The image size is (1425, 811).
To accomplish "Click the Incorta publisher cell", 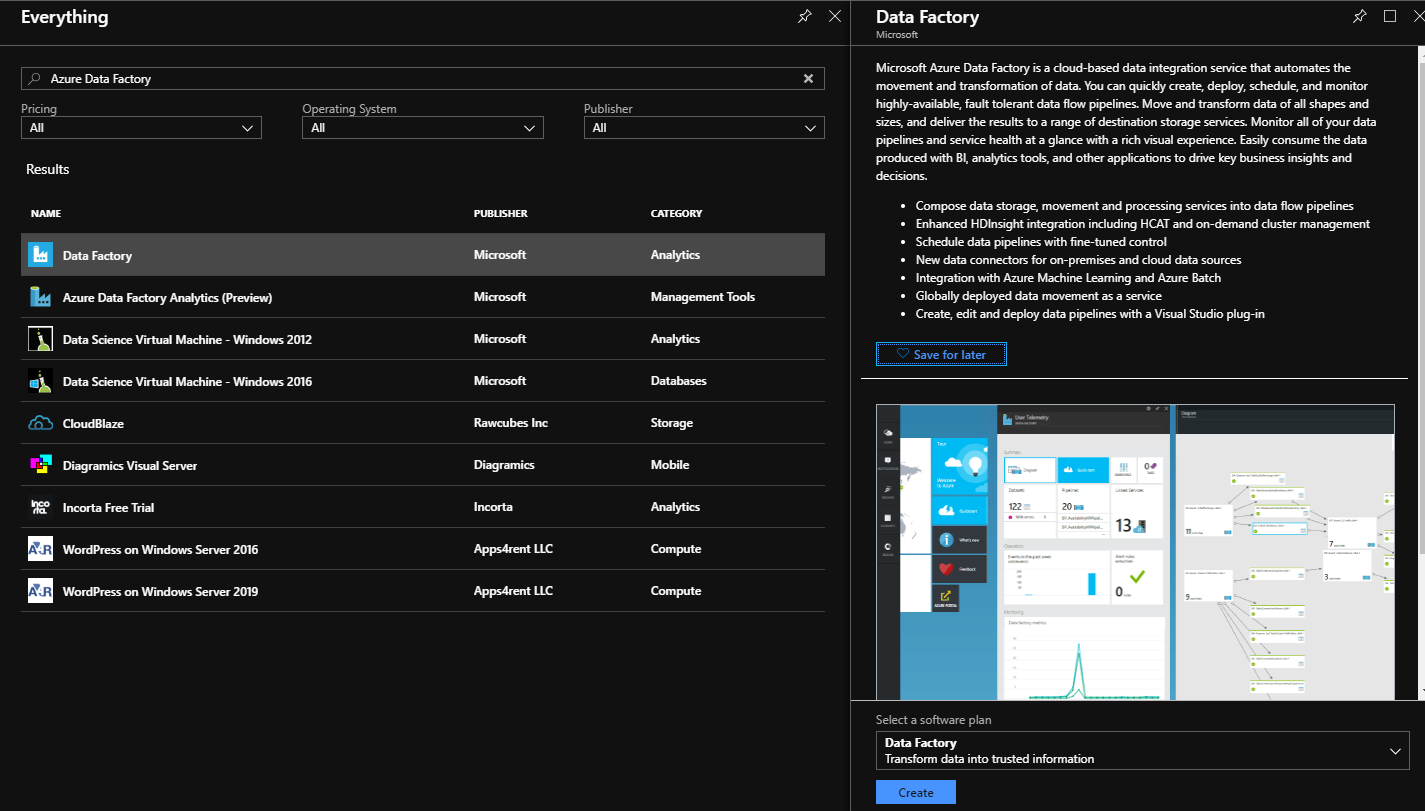I will pyautogui.click(x=493, y=507).
